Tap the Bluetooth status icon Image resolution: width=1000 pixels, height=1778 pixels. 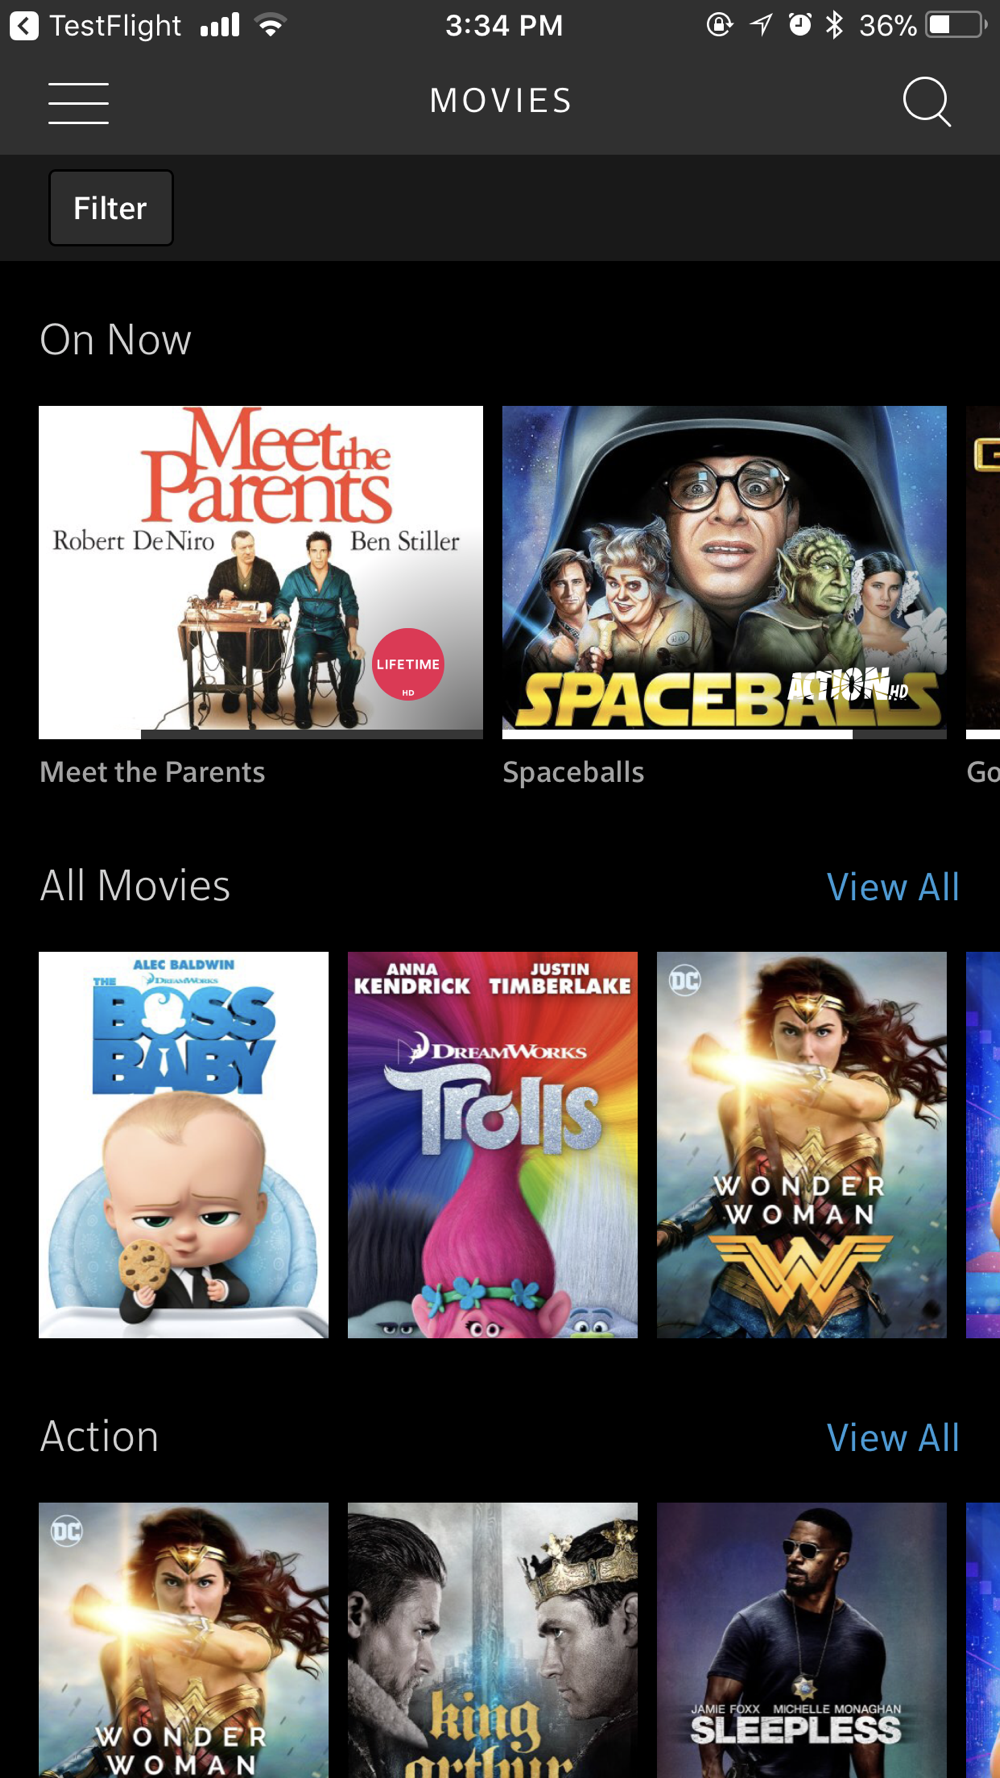834,25
